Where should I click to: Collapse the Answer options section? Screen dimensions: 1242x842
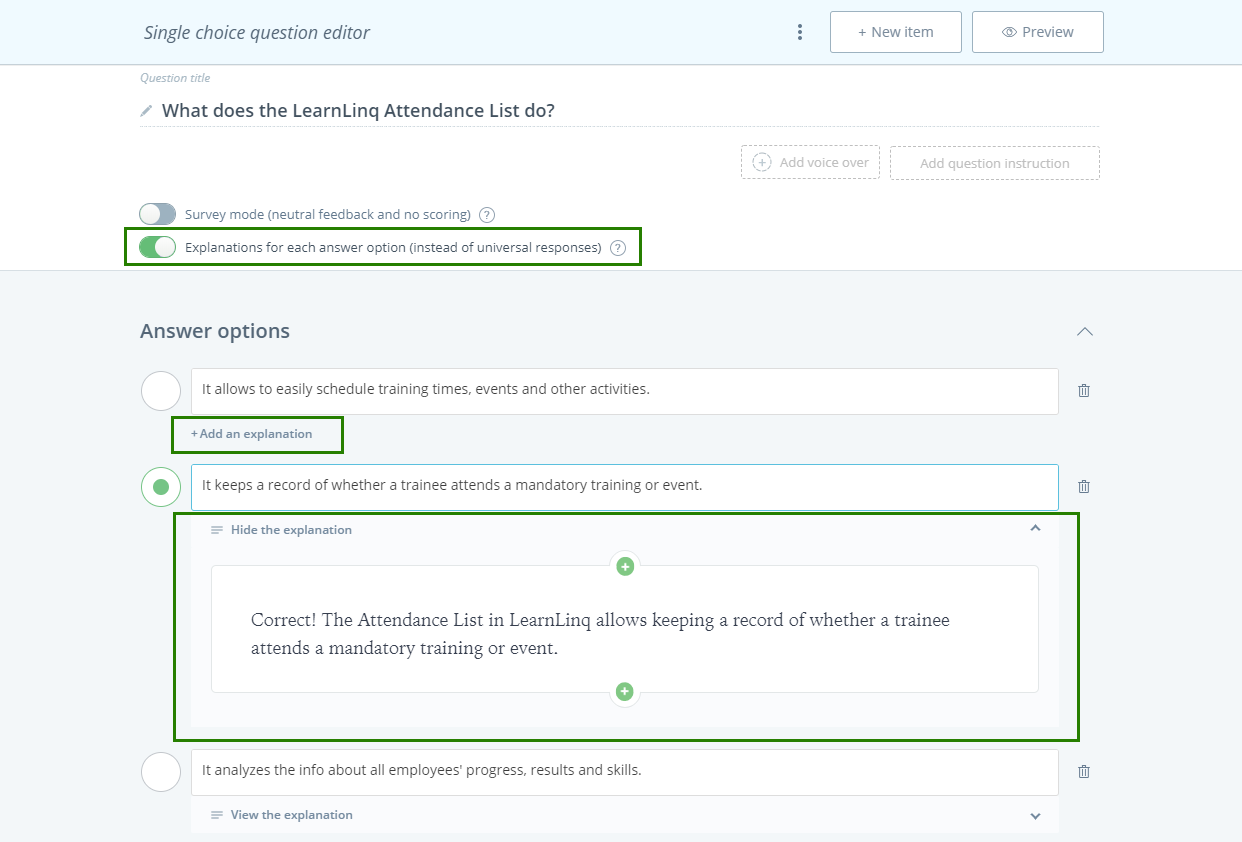(x=1084, y=331)
